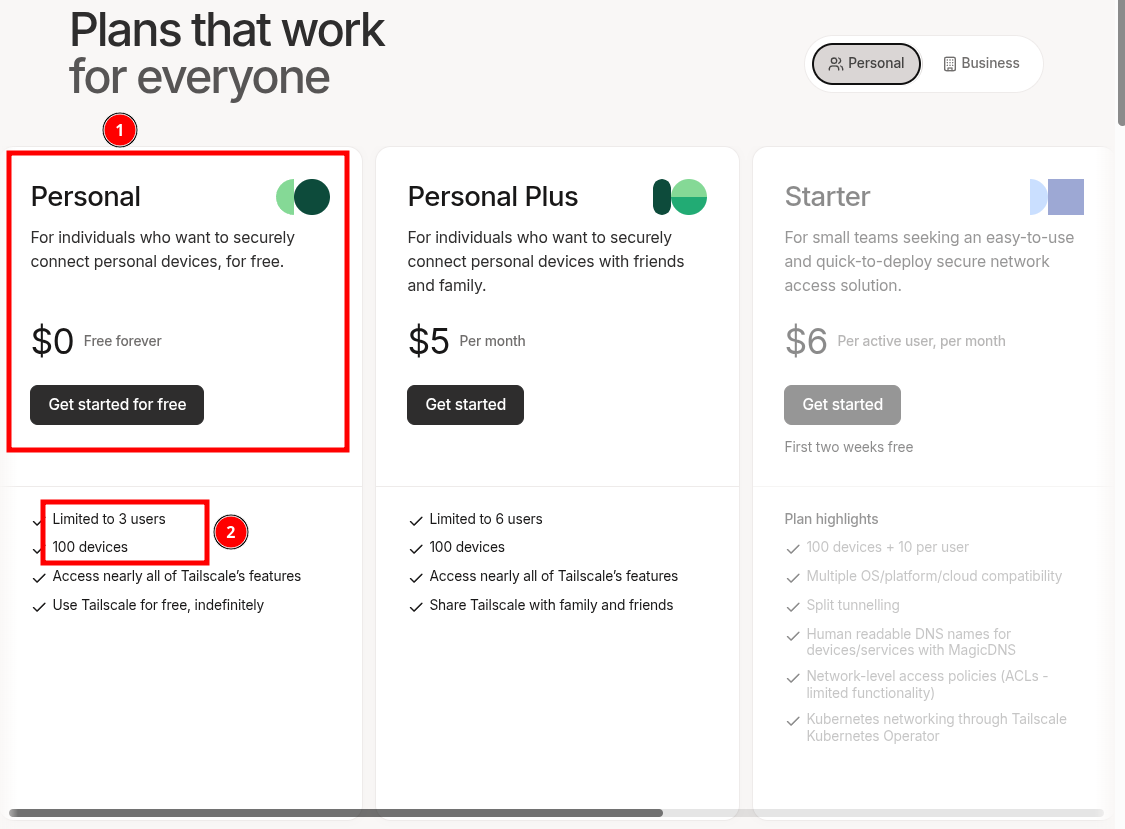1125x829 pixels.
Task: Click the red annotation marker numbered 1
Action: (x=120, y=130)
